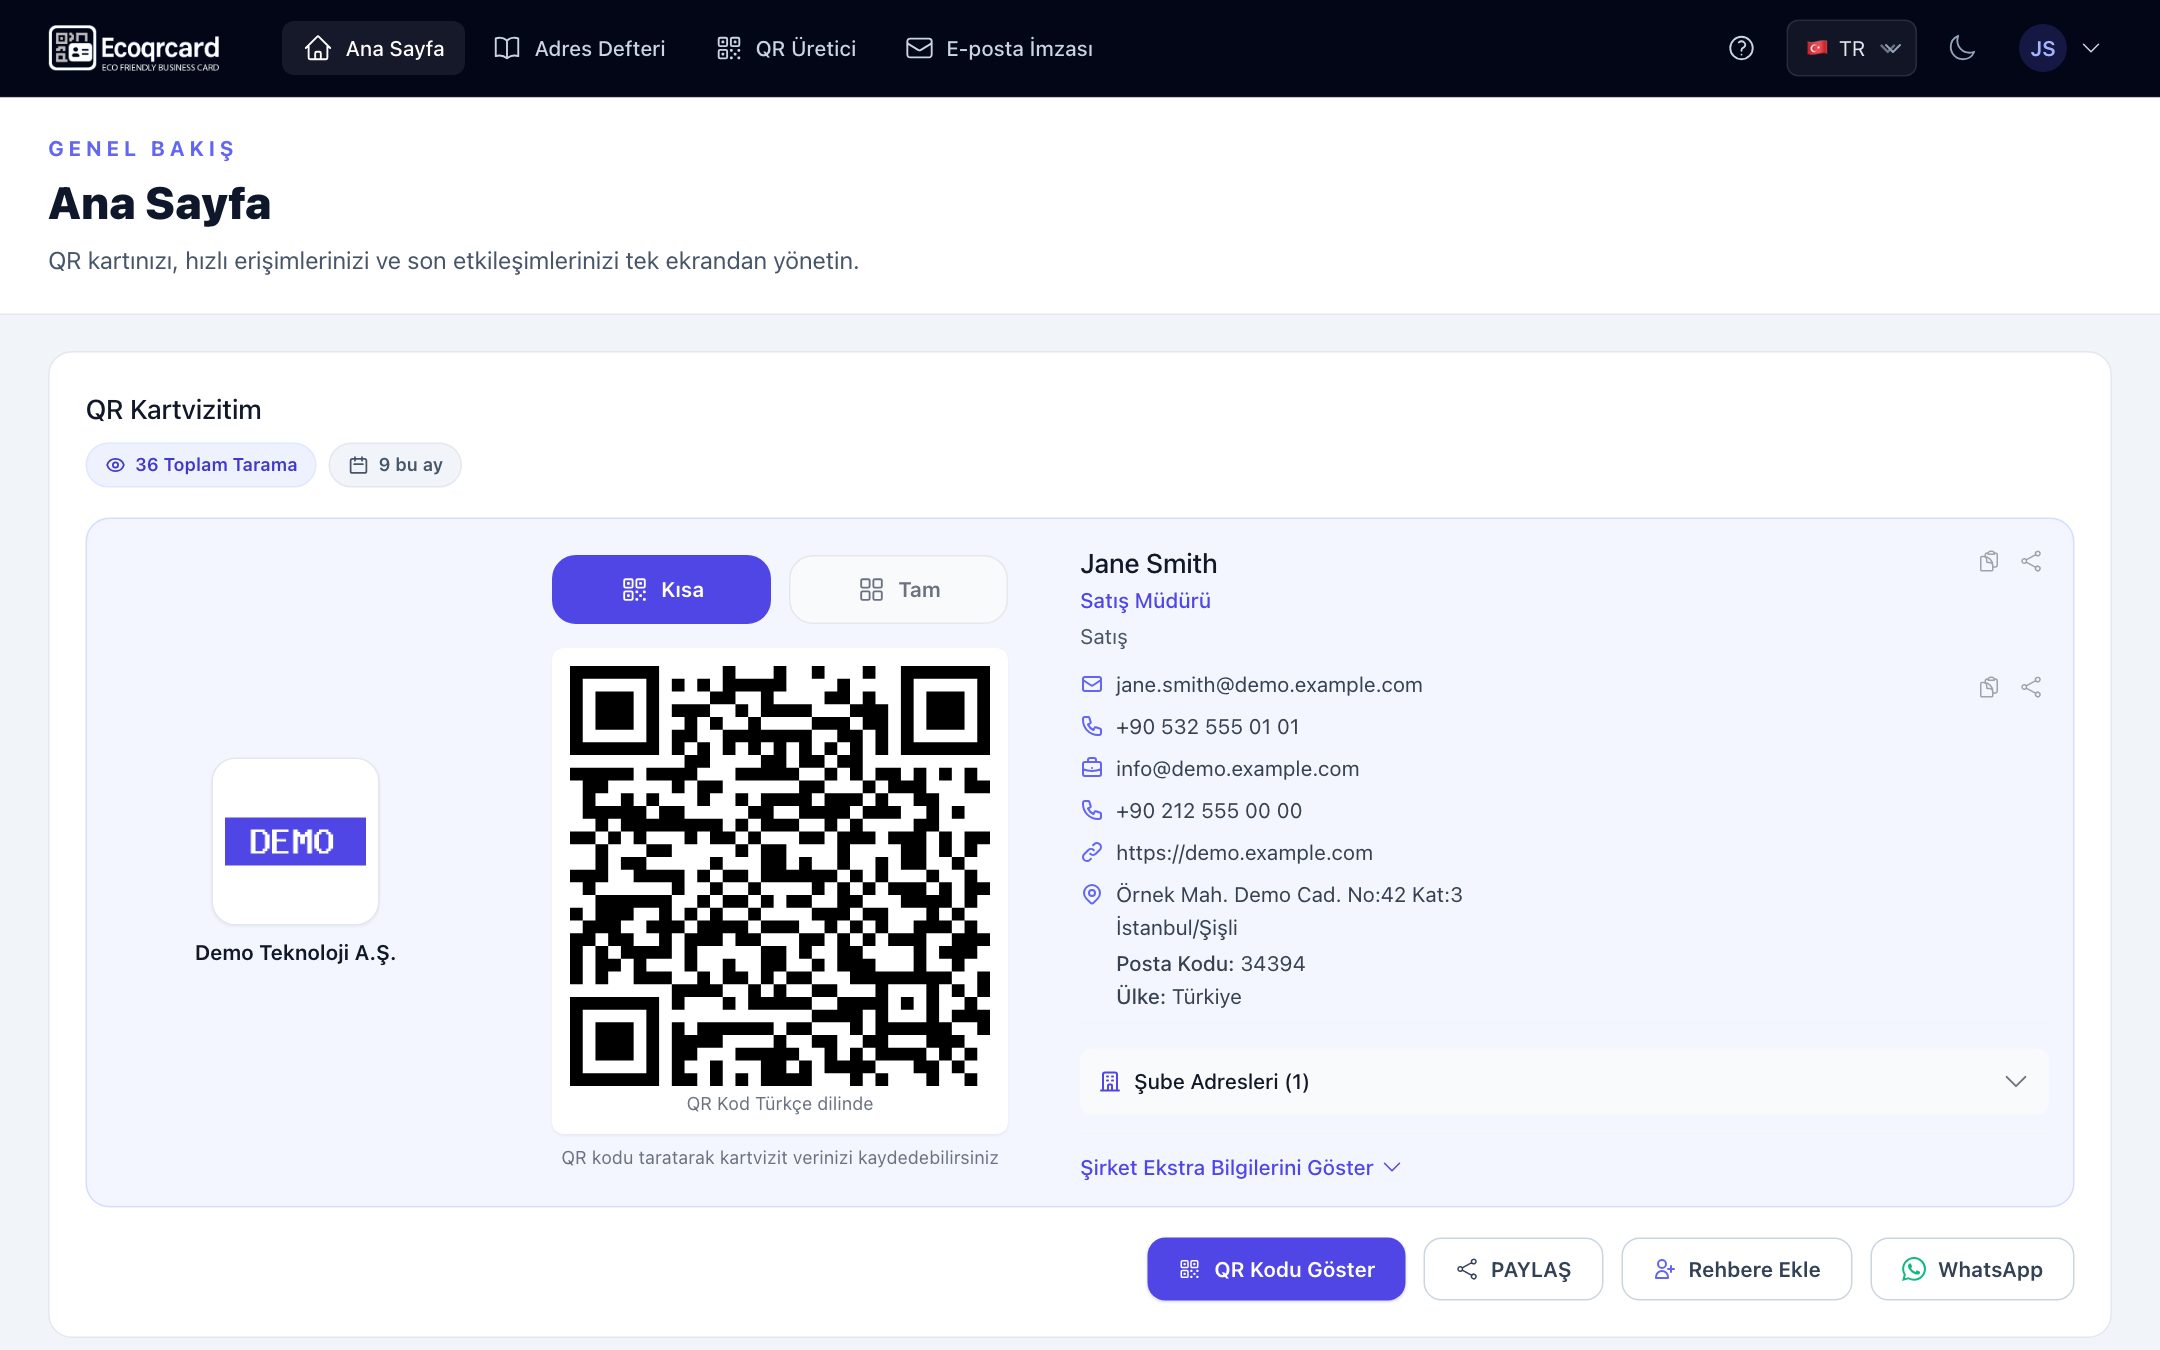The image size is (2160, 1350).
Task: Go to Ana Sayfa tab
Action: (x=373, y=48)
